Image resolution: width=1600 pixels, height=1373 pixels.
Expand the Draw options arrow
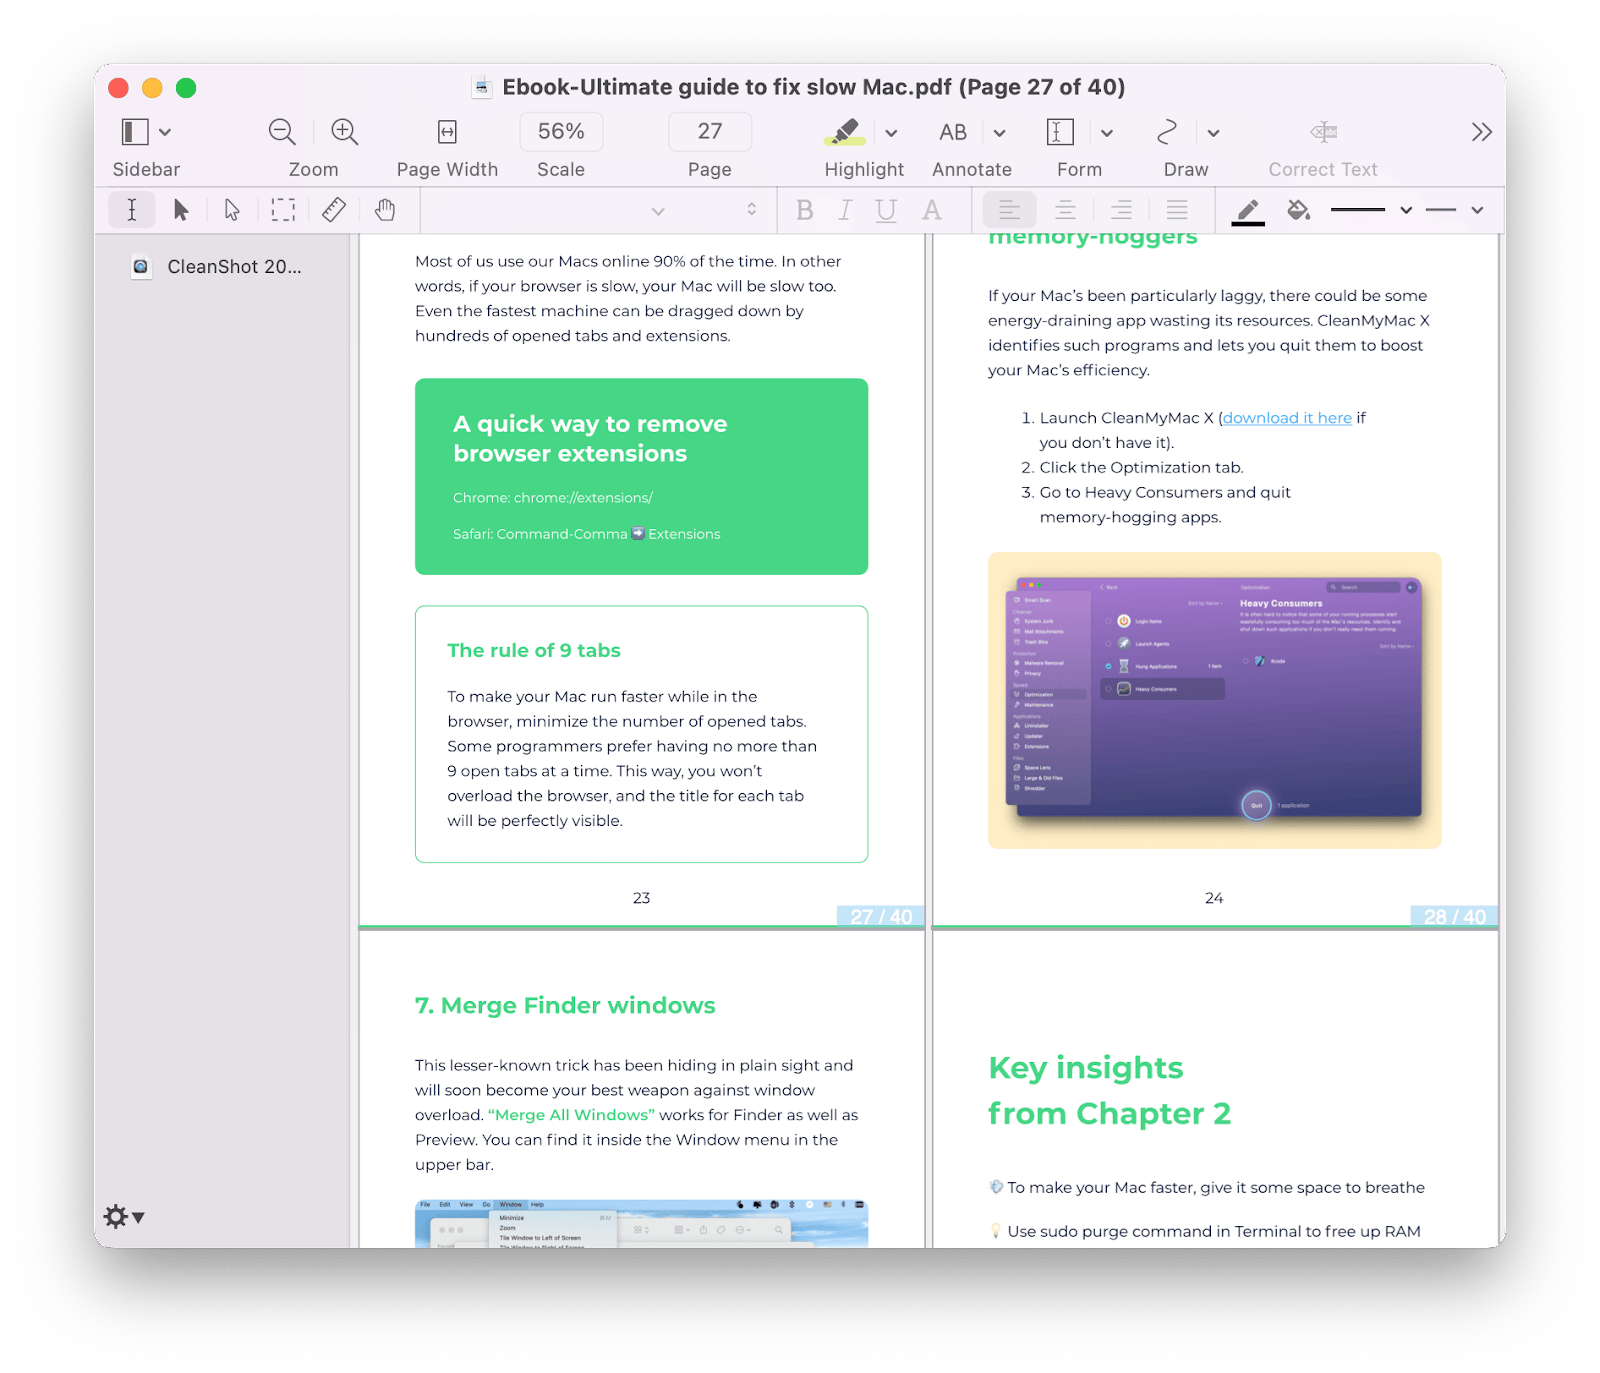click(1213, 133)
